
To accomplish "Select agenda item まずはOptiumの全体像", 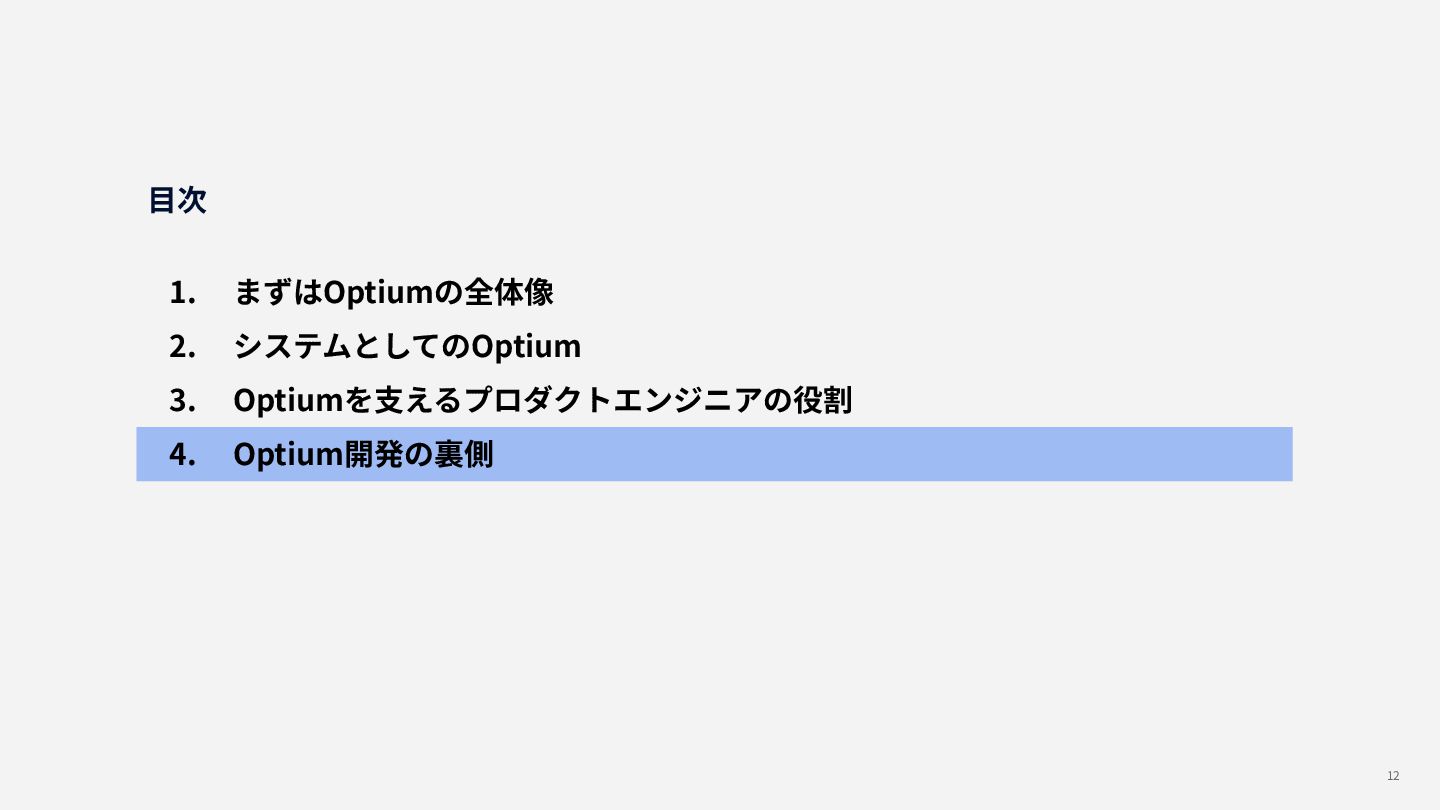I will [393, 293].
